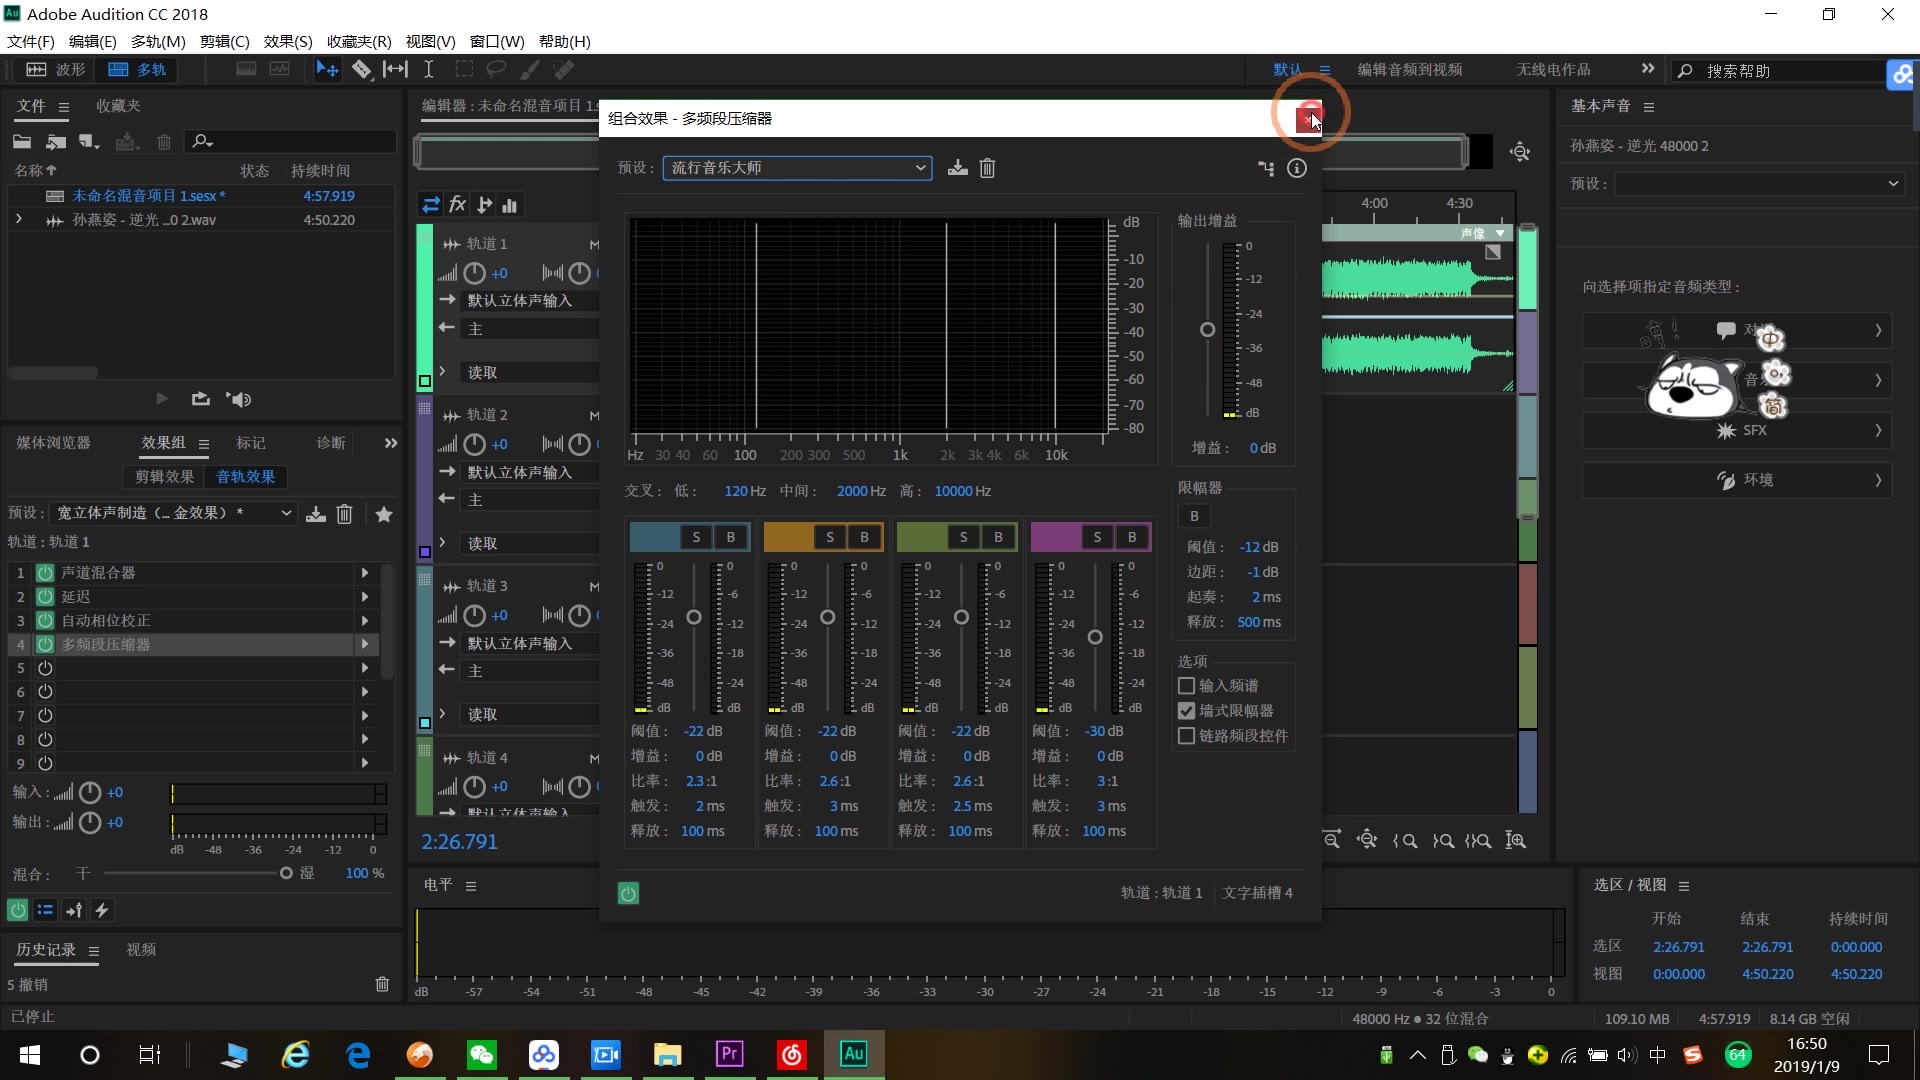
Task: Click the info icon next to compressor settings
Action: [x=1296, y=167]
